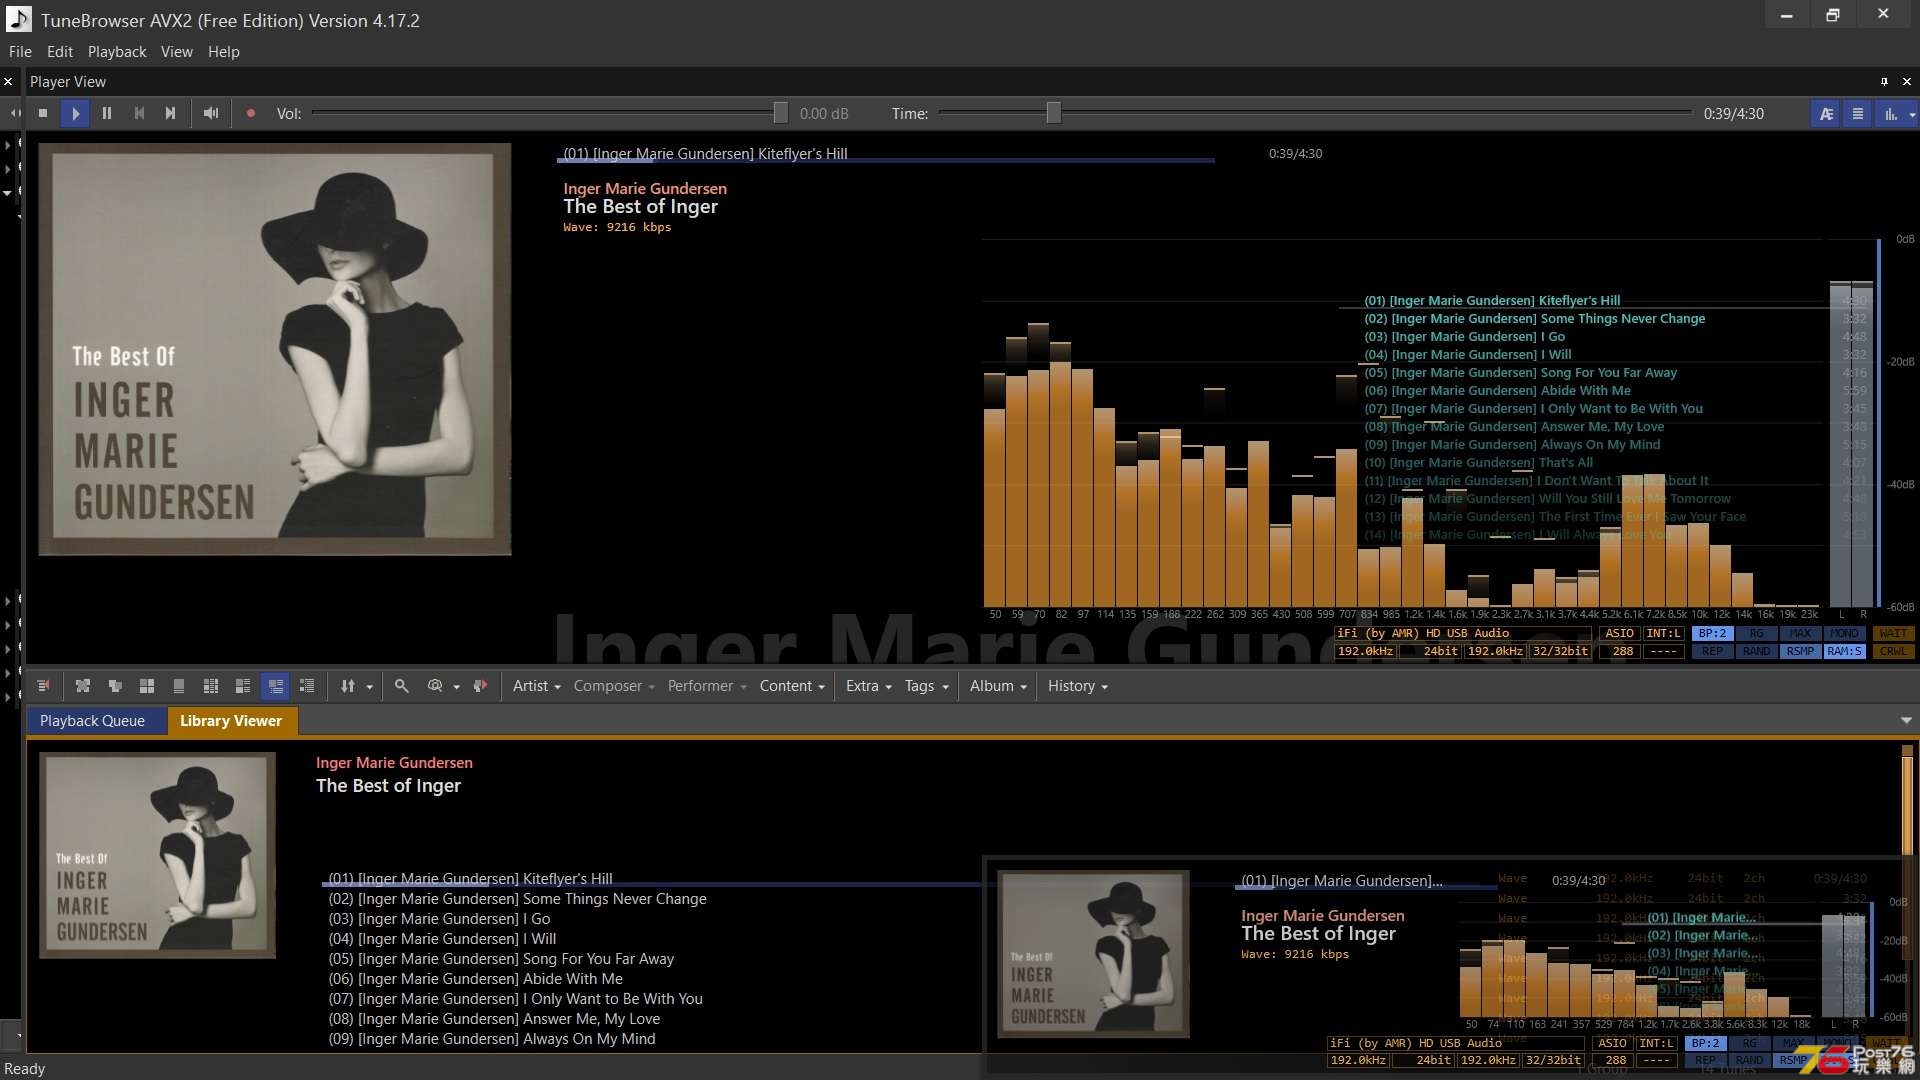Skip to the next track

tap(171, 113)
